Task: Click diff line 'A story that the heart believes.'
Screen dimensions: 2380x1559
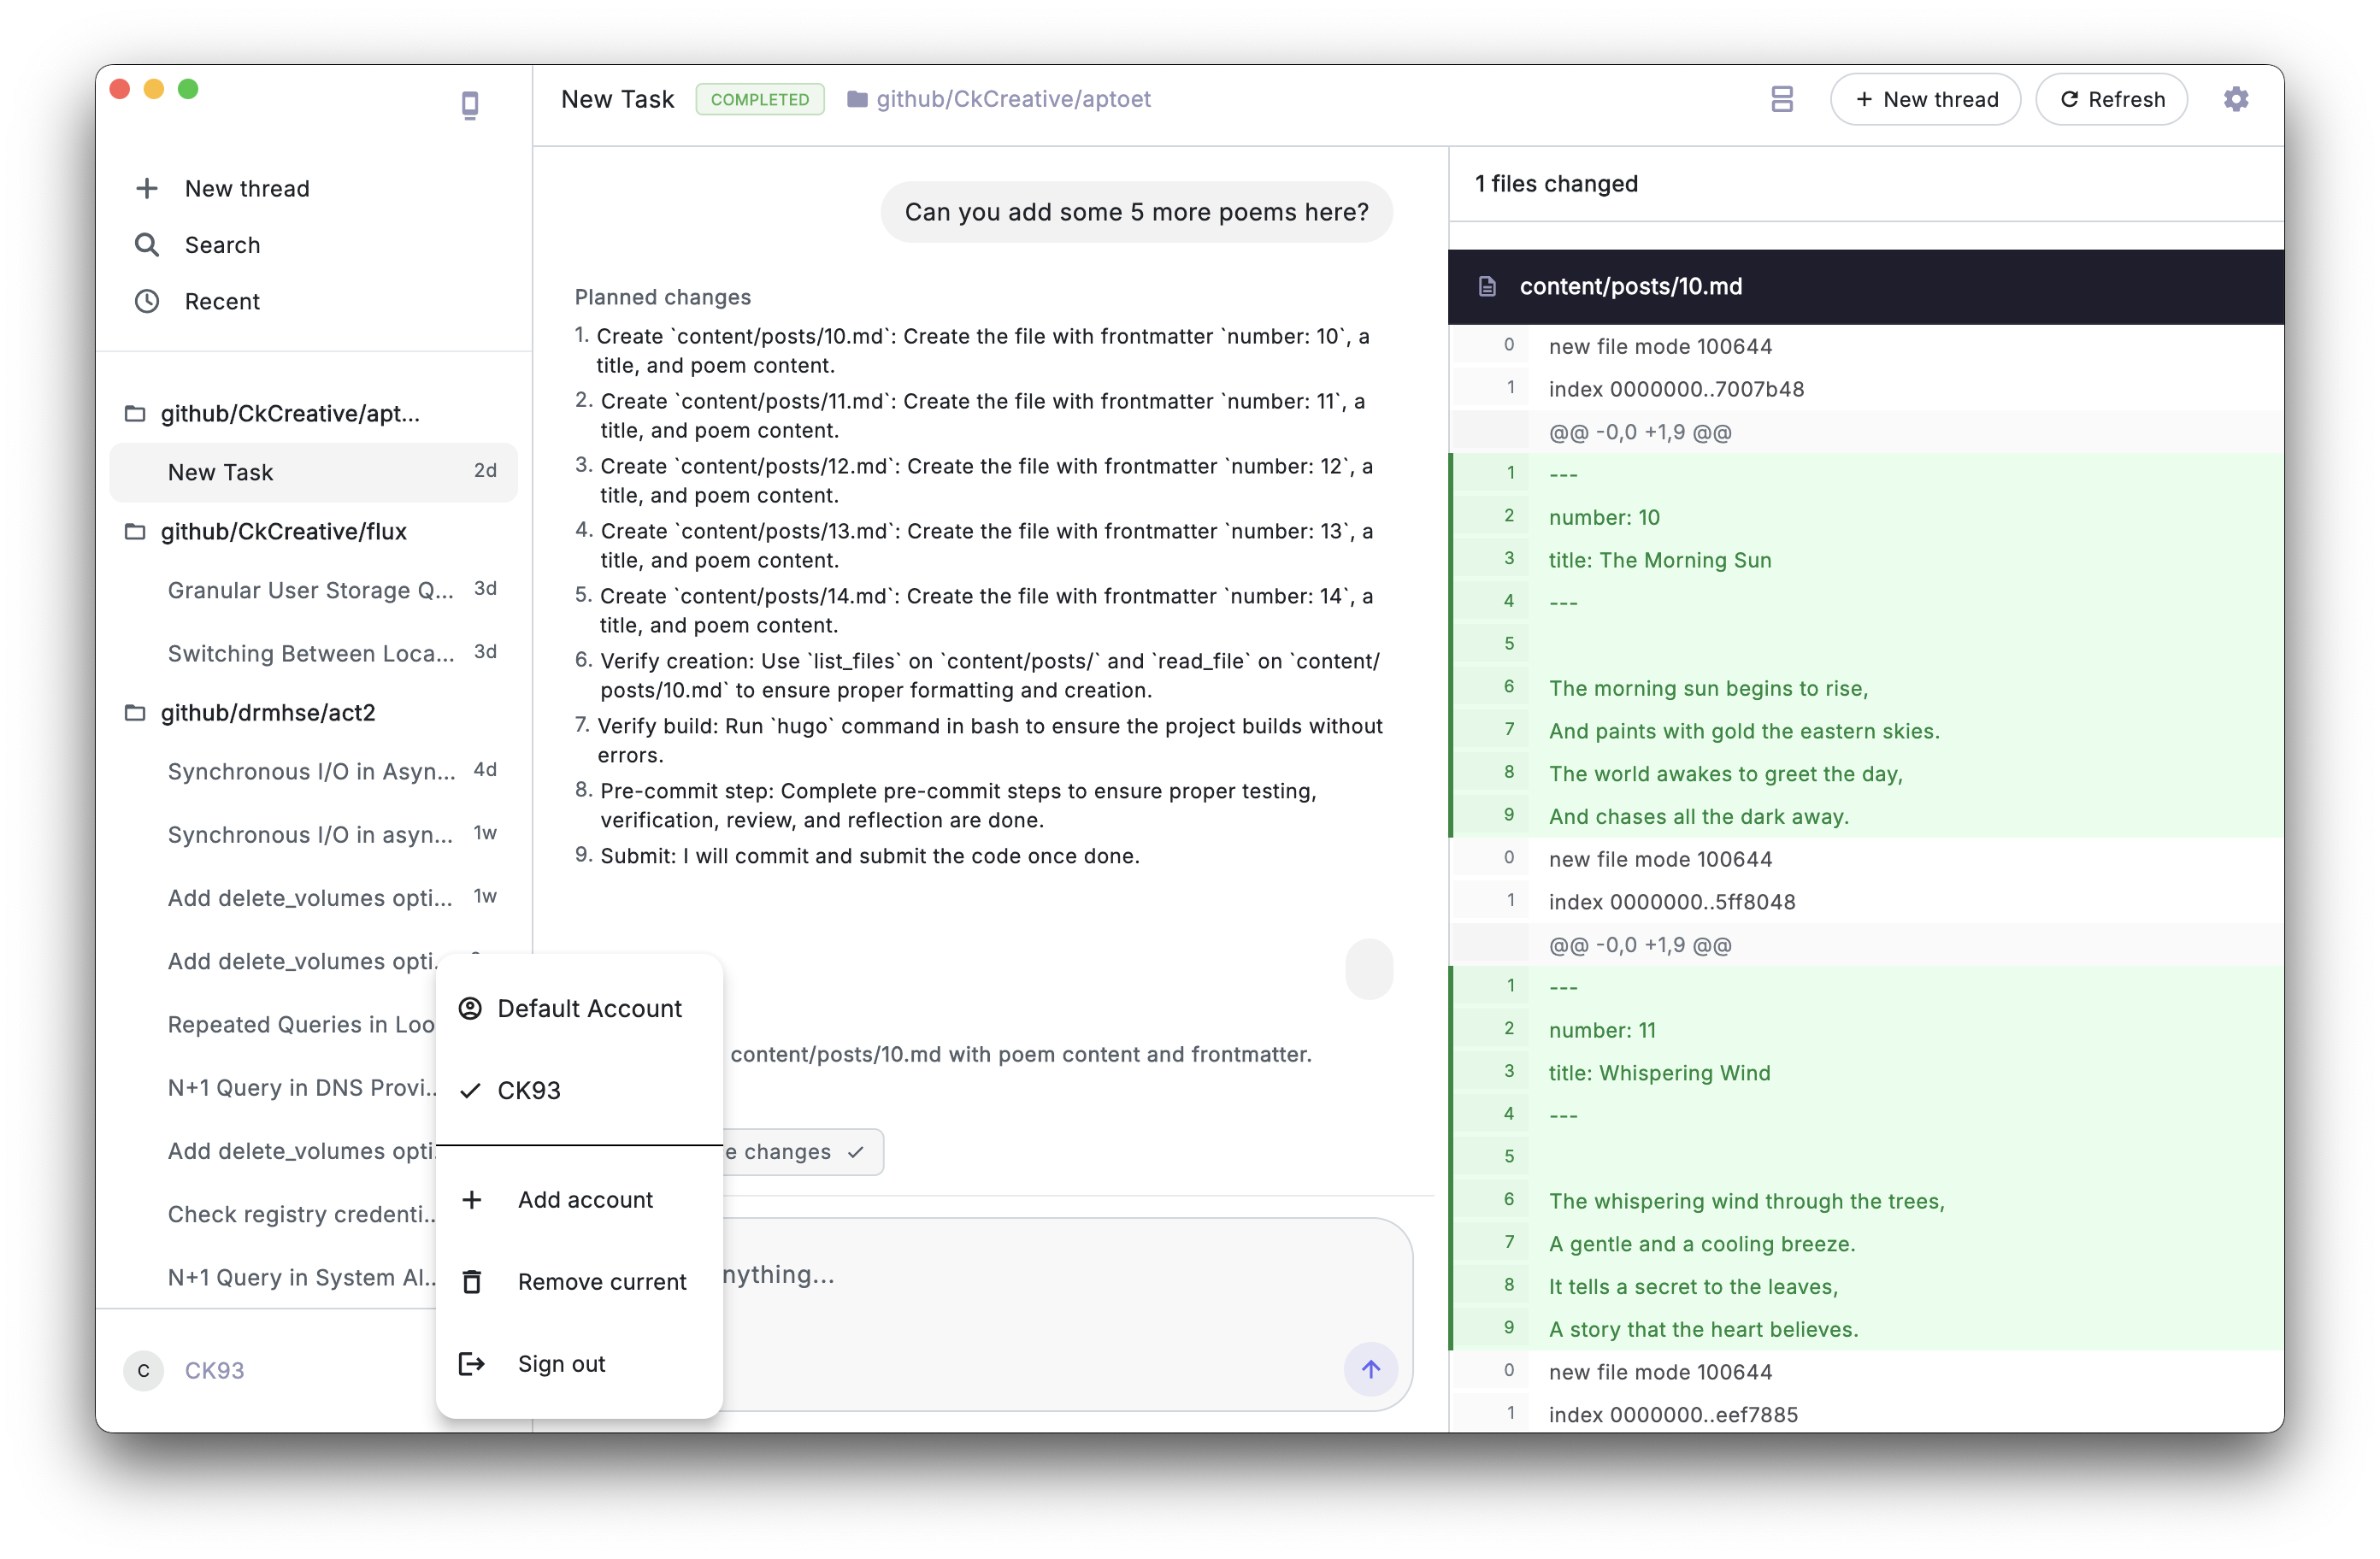Action: pyautogui.click(x=1703, y=1329)
